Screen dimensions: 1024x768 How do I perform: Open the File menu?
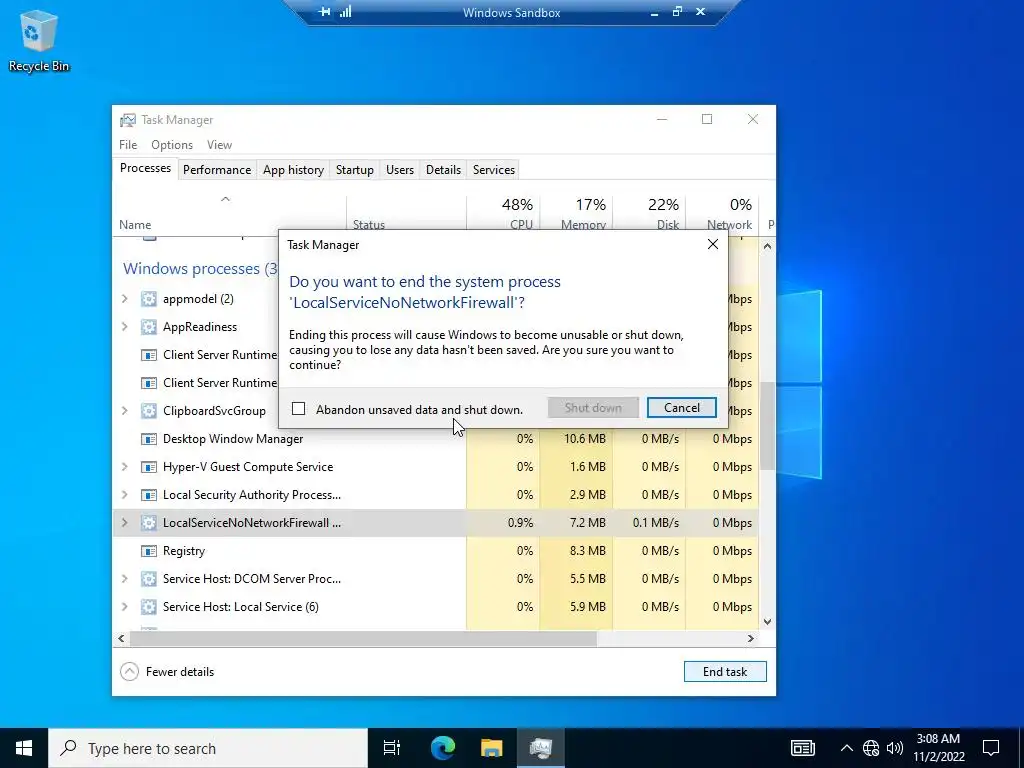coord(128,144)
